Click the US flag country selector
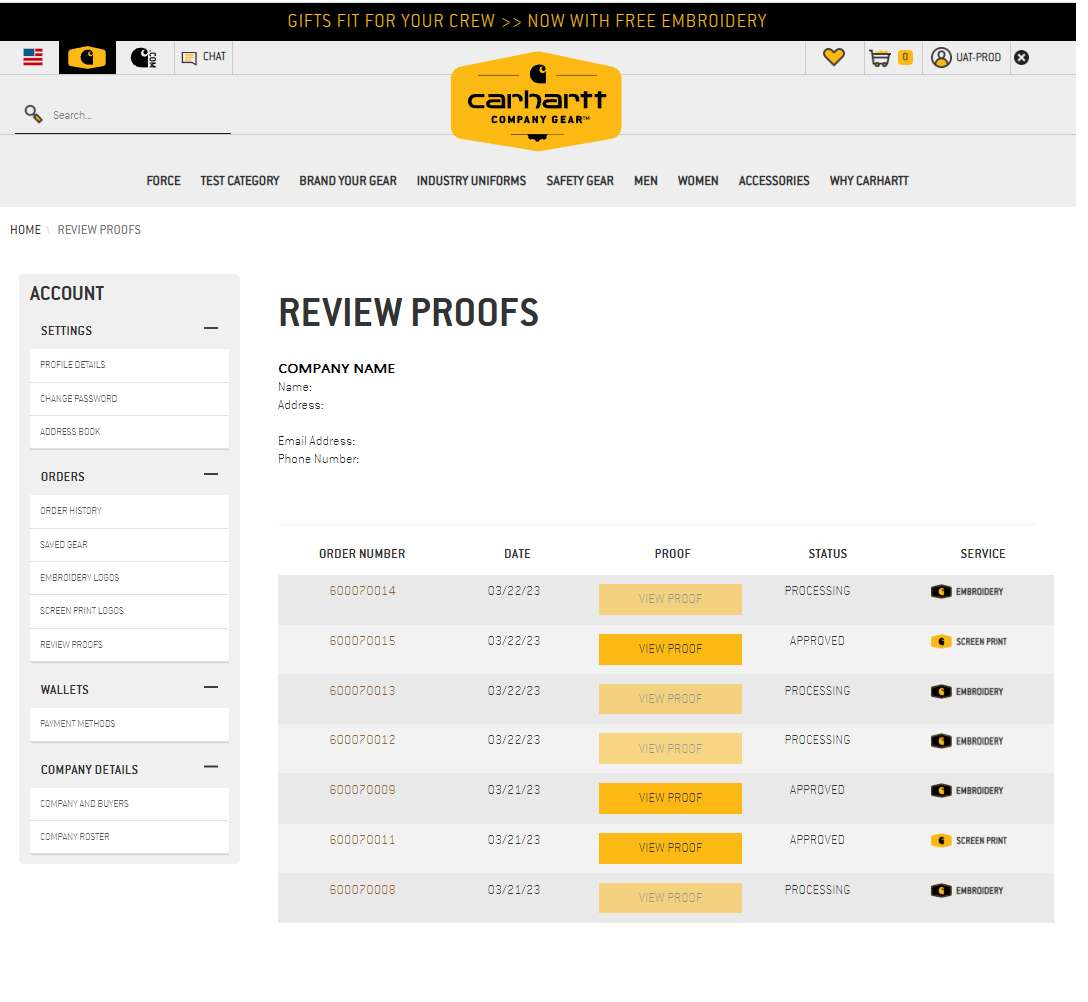1088x1002 pixels. click(x=33, y=57)
